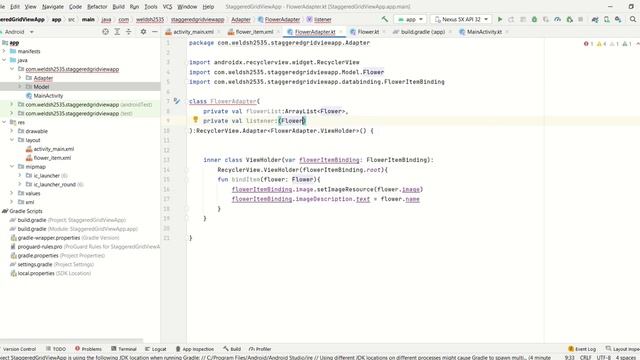Viewport: 640px width, 360px height.
Task: Select flower_item.xml in the layout folder
Action: [52, 158]
